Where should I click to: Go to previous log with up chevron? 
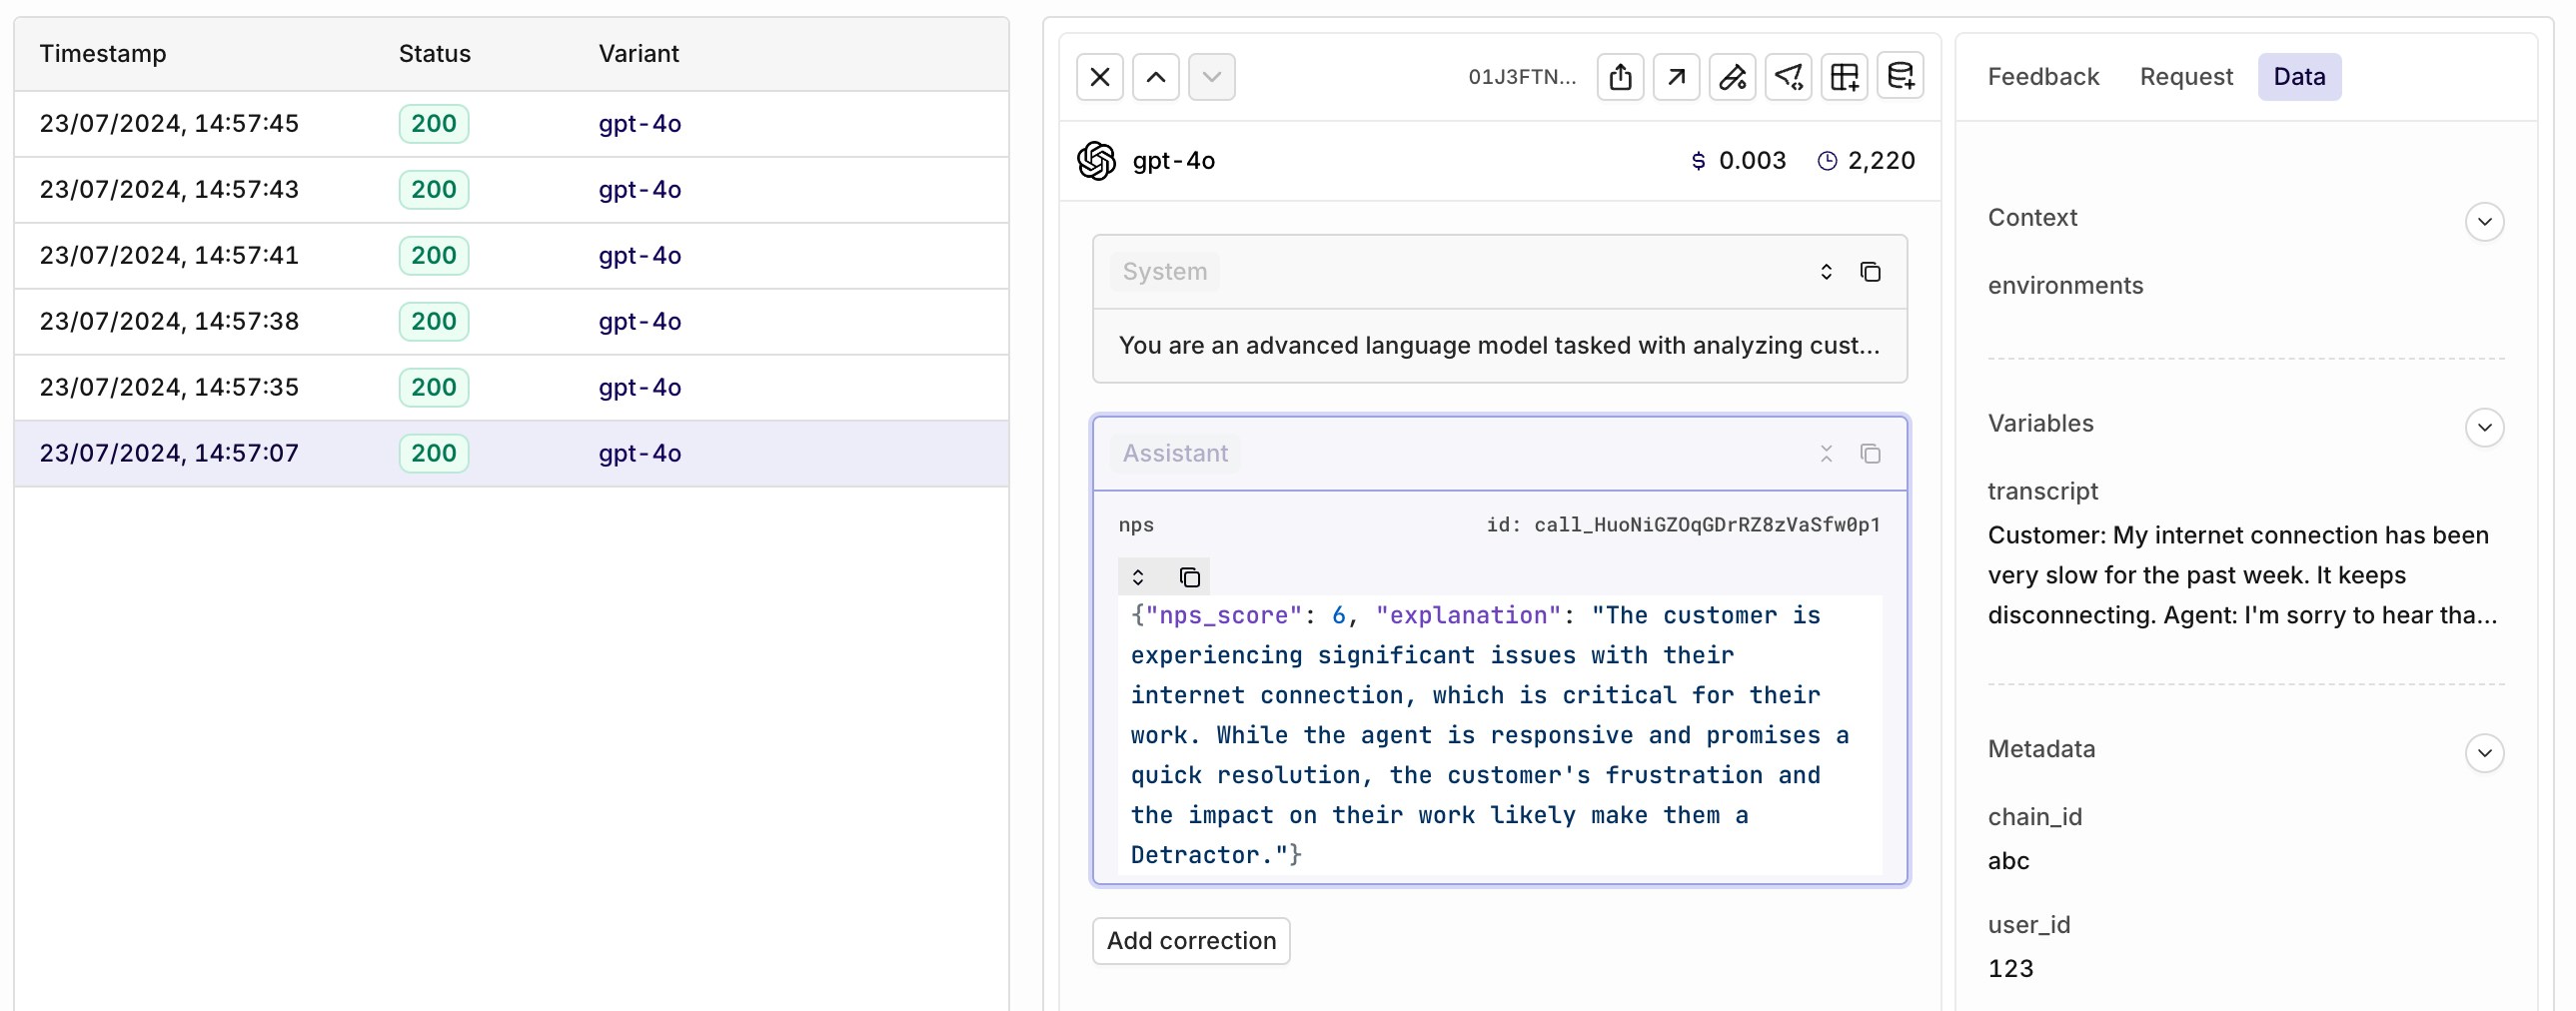(x=1156, y=77)
